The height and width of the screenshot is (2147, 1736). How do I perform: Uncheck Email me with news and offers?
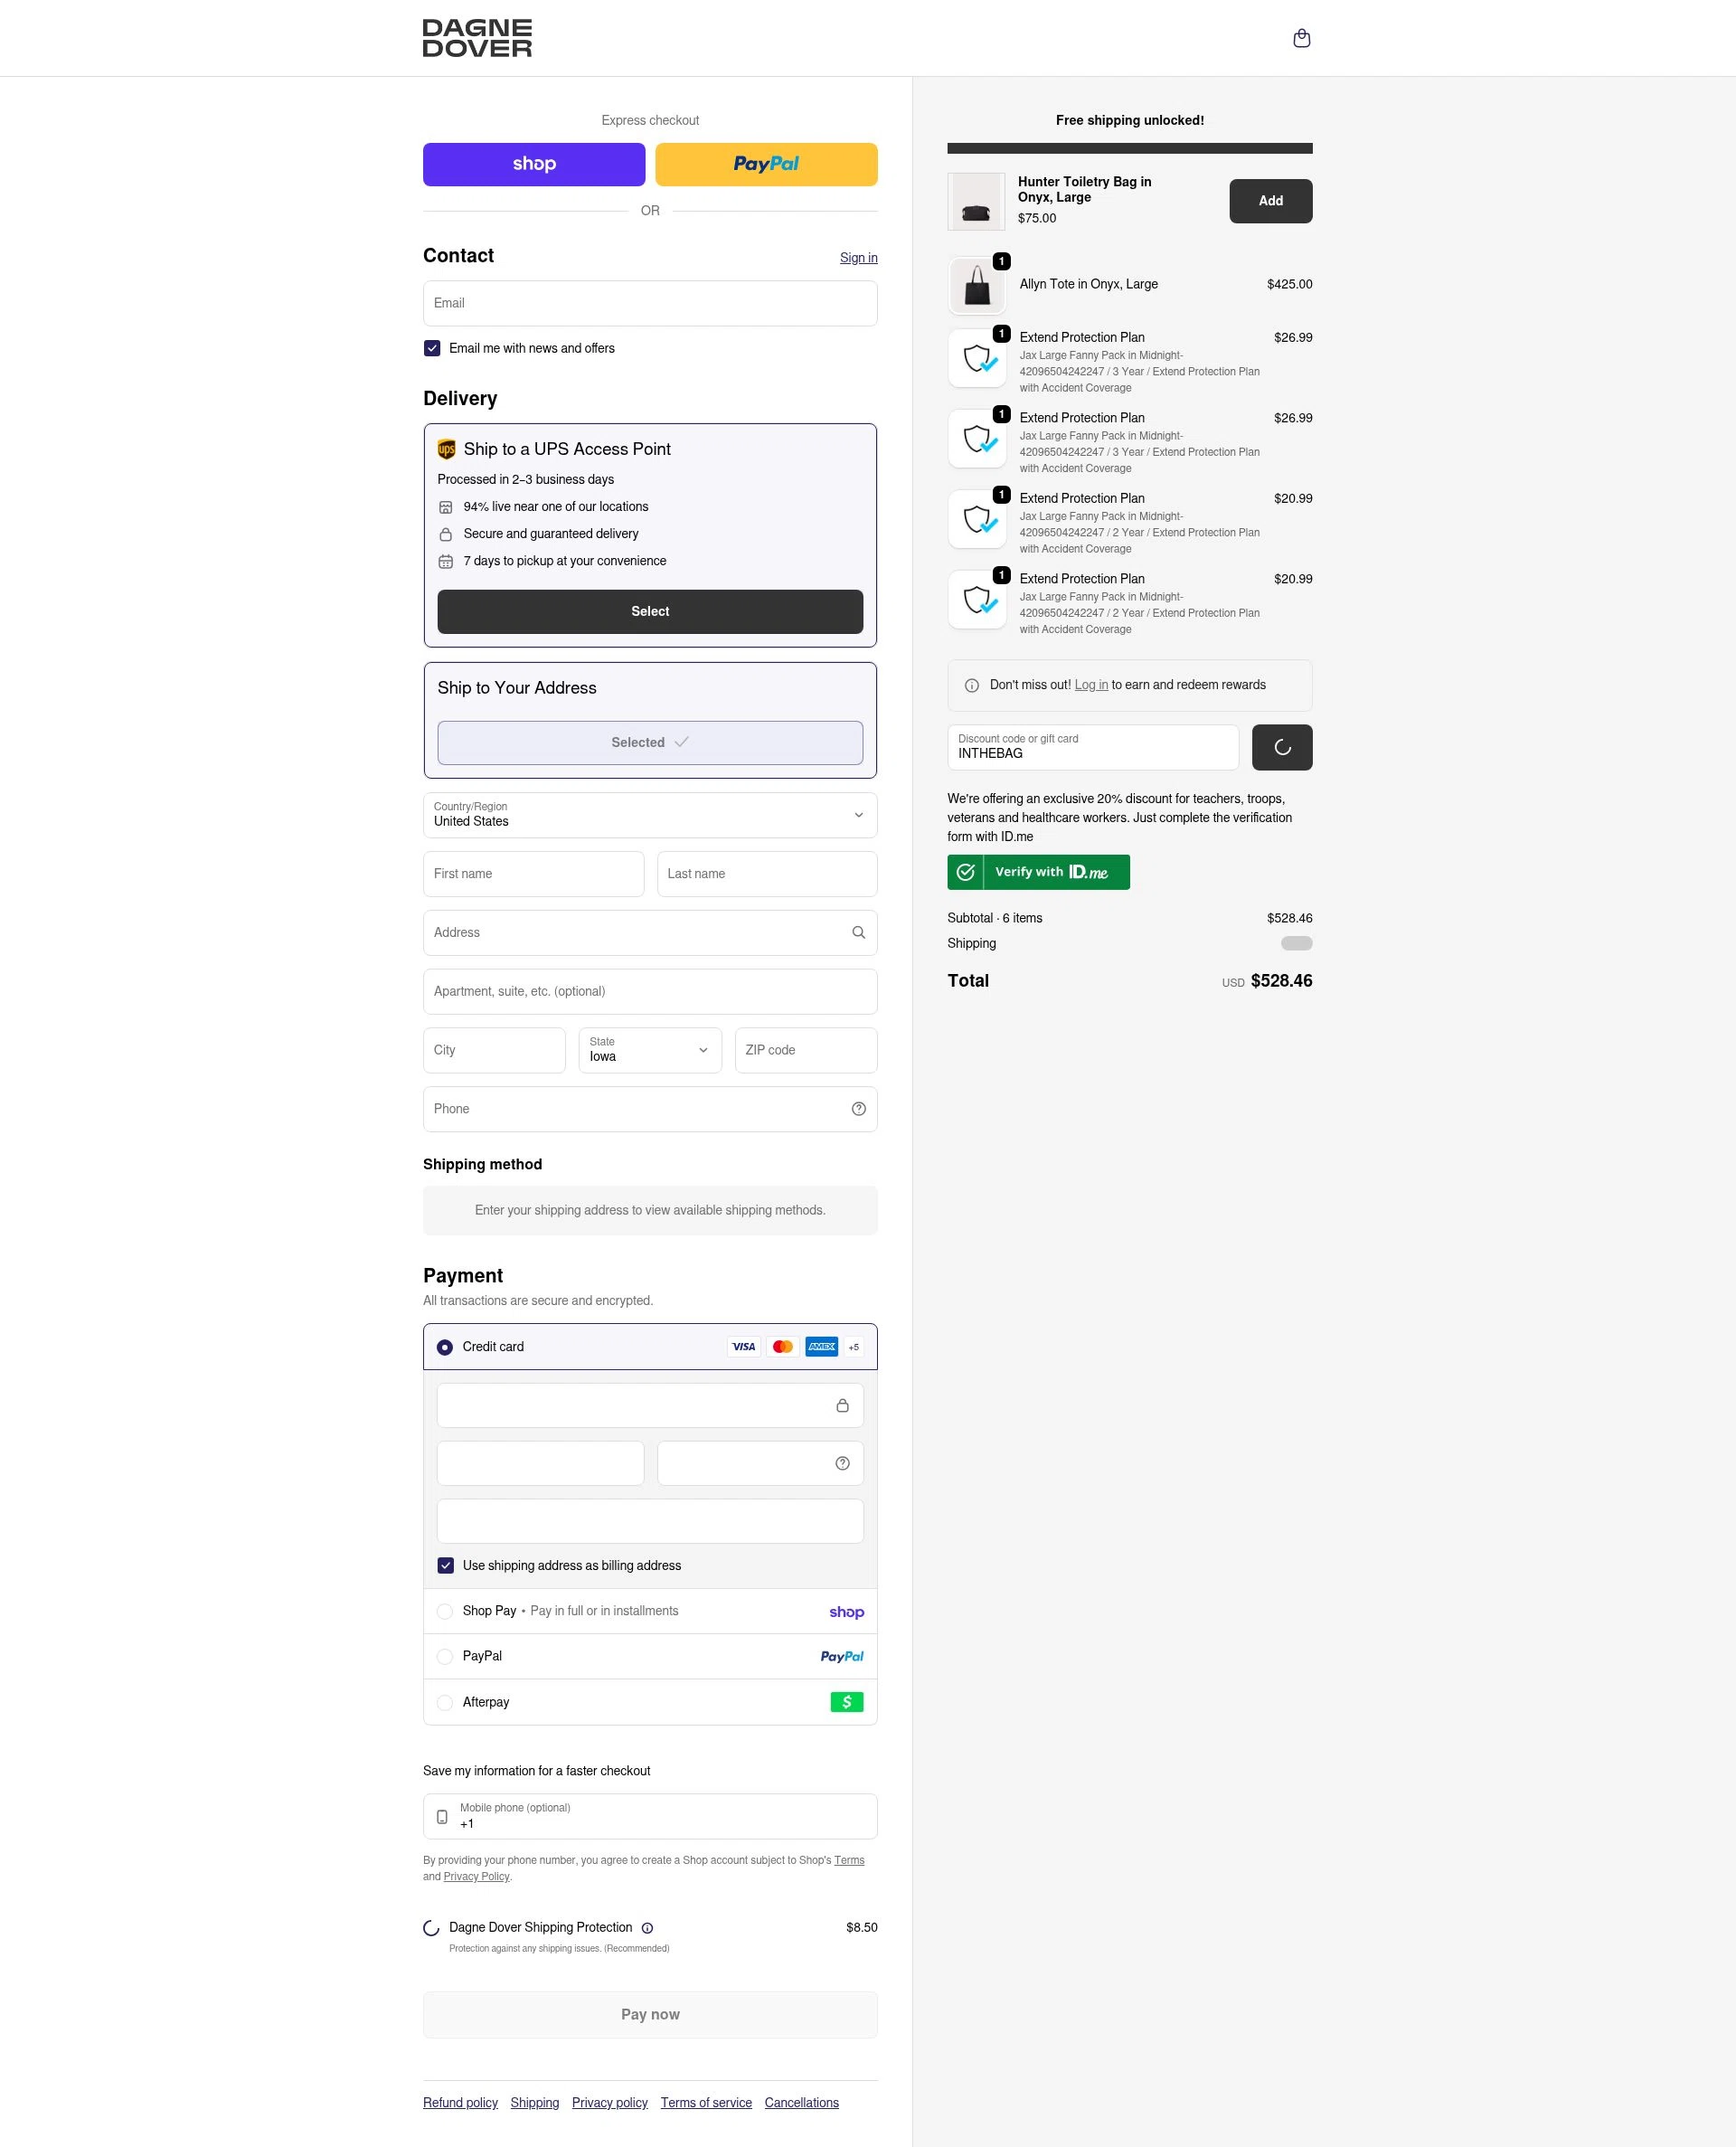point(432,348)
